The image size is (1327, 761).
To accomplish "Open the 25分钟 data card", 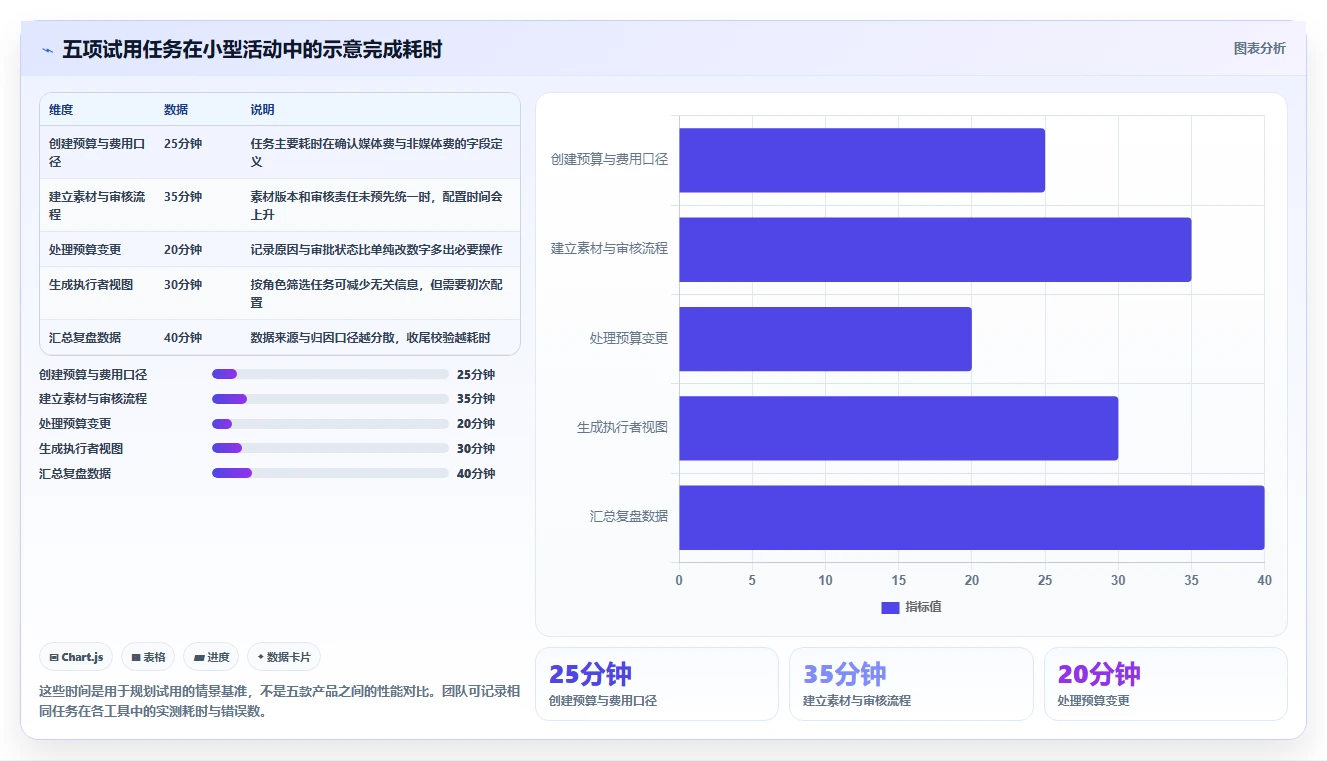I will pos(657,684).
